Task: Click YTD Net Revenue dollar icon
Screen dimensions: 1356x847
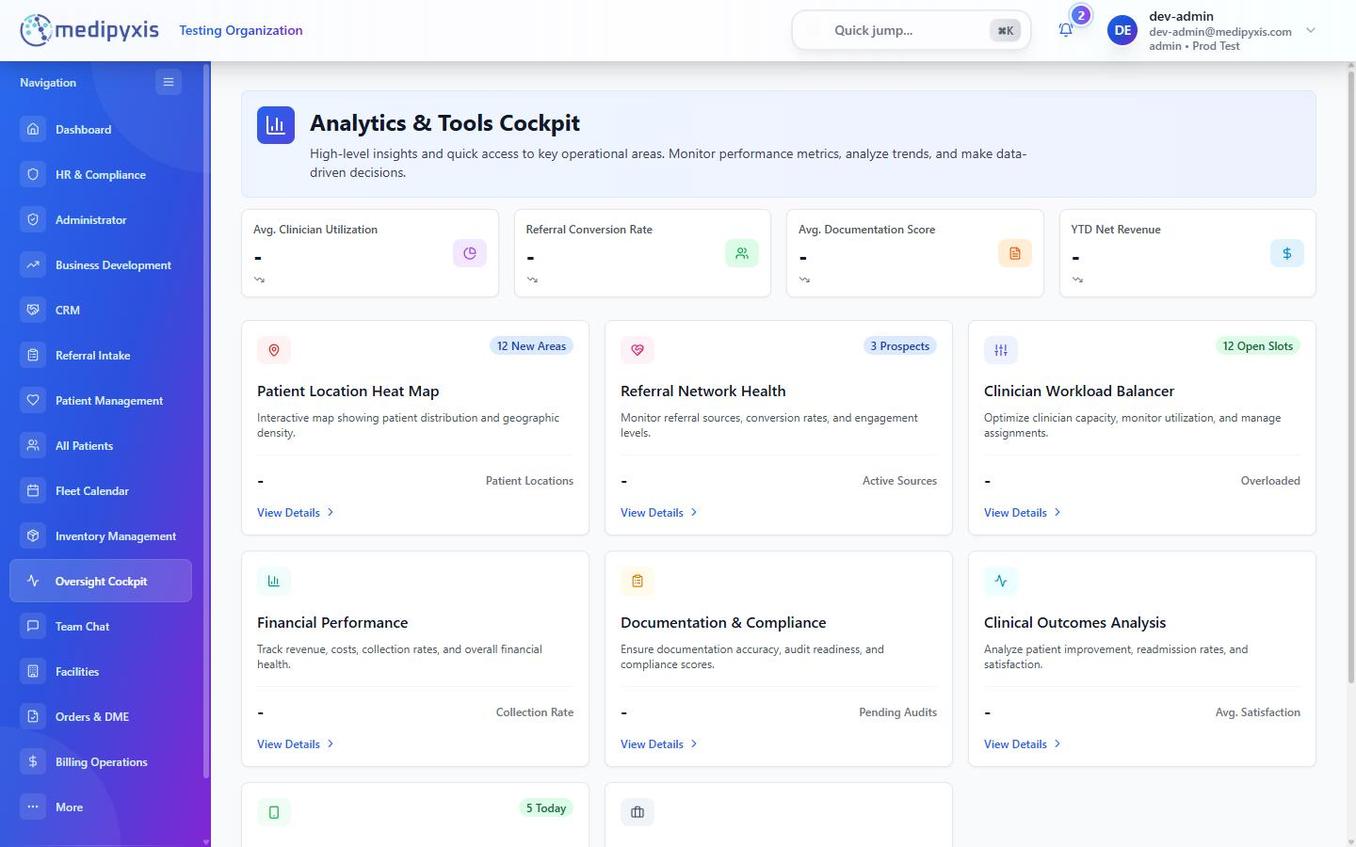Action: [1287, 253]
